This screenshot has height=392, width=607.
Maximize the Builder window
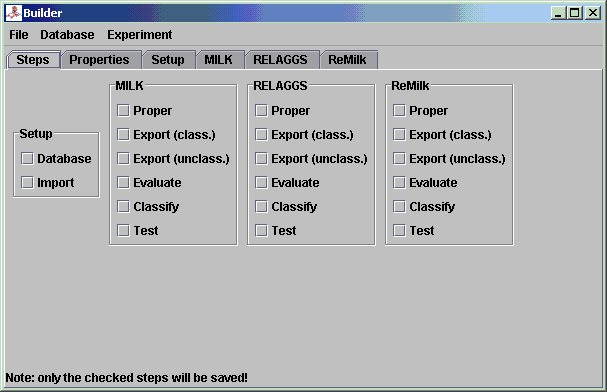[575, 13]
